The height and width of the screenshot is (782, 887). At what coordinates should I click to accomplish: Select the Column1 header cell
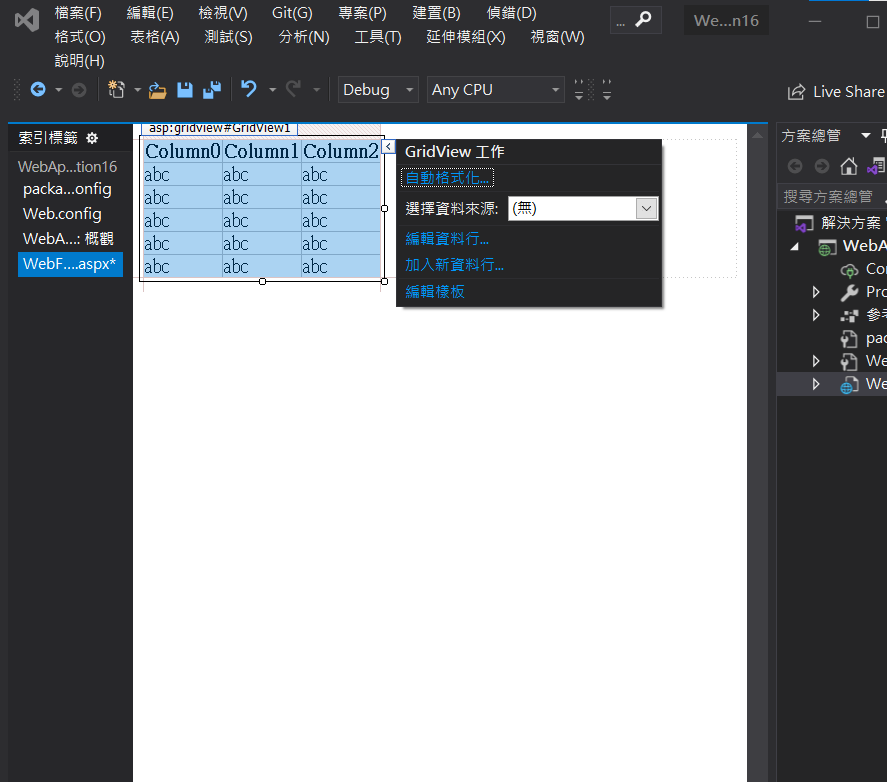(261, 151)
